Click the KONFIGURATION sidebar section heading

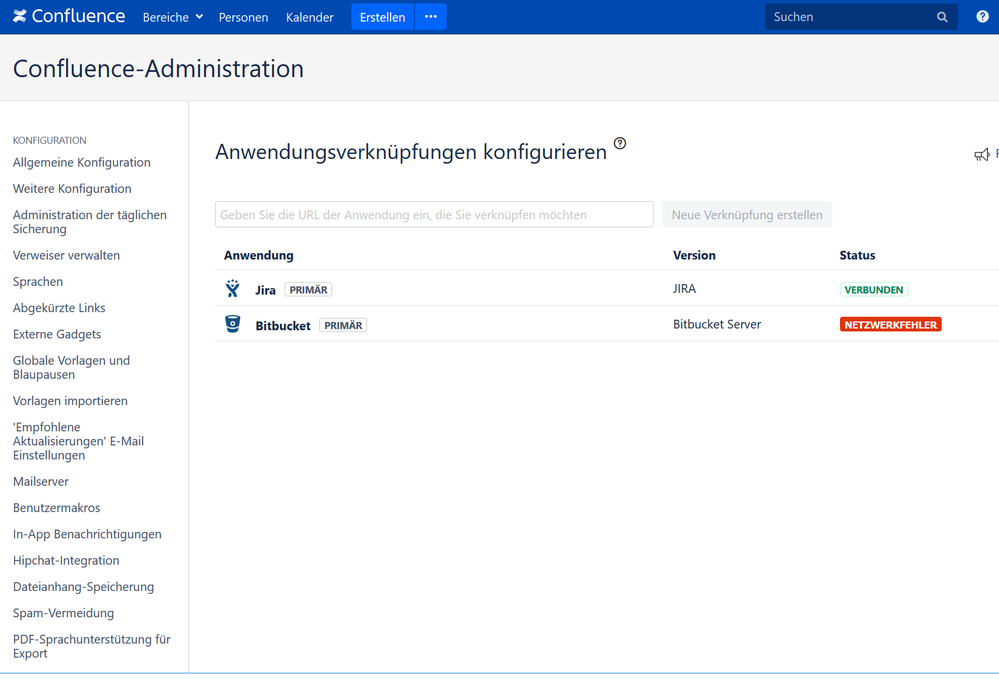point(50,140)
